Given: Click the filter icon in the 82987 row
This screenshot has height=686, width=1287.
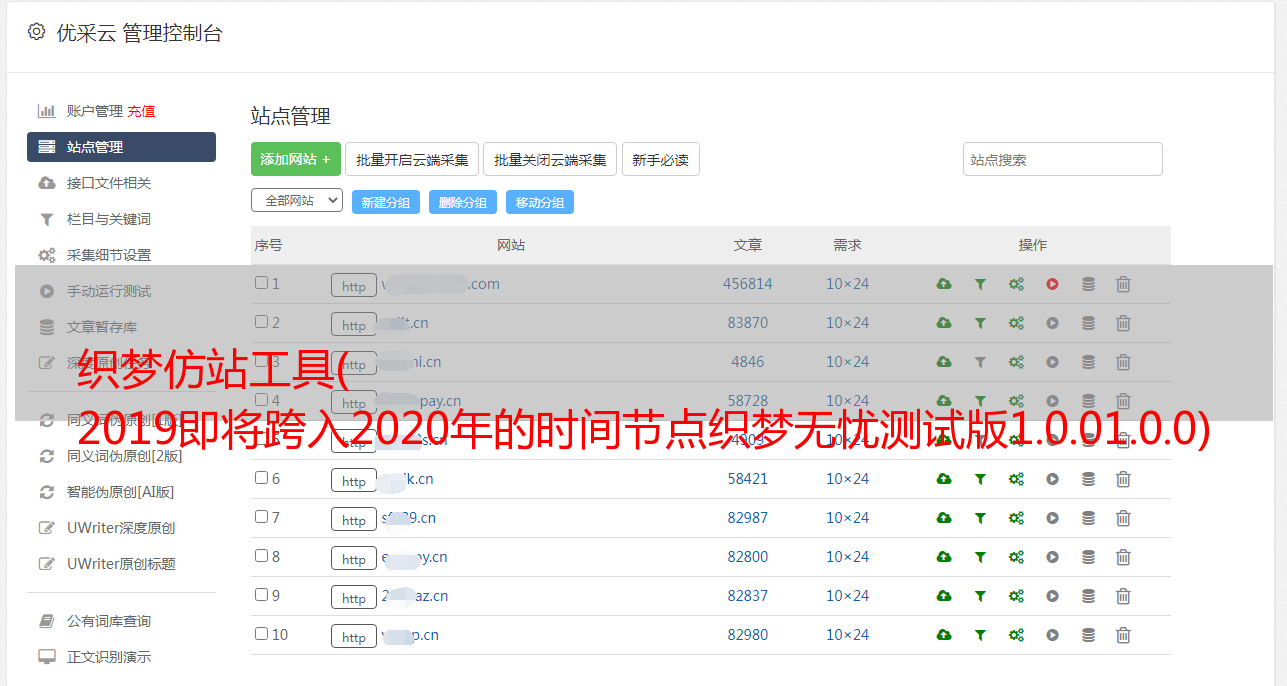Looking at the screenshot, I should pos(980,518).
